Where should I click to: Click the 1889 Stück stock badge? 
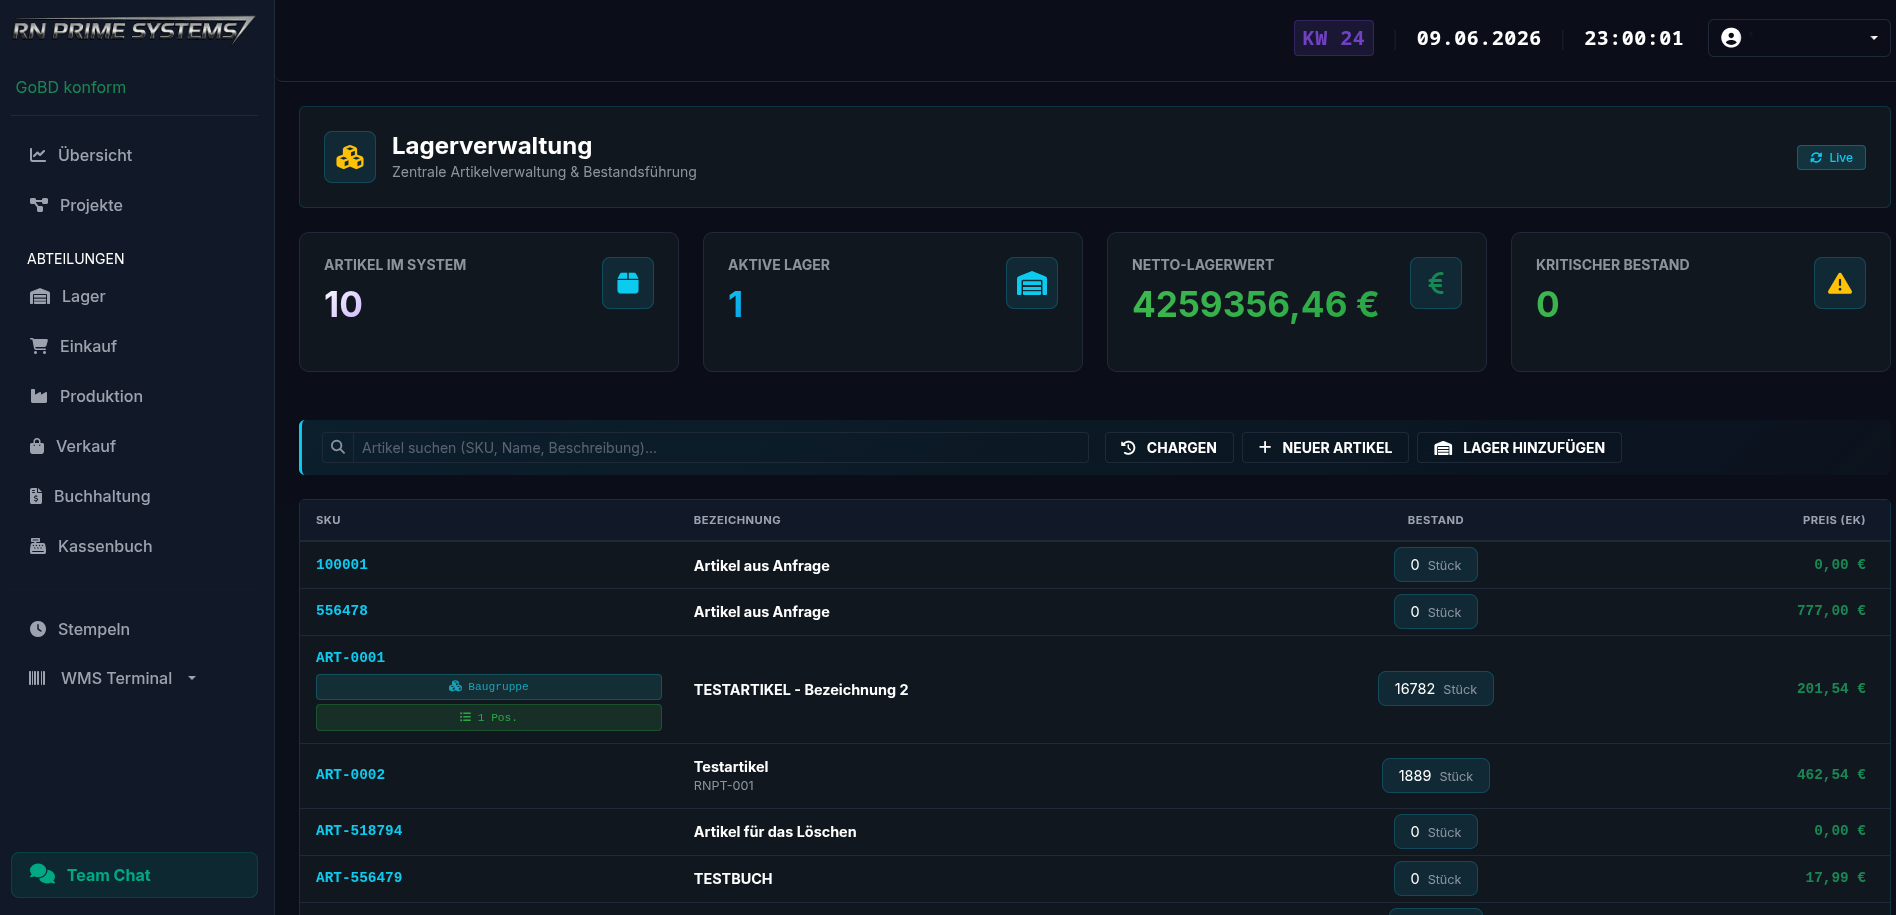point(1435,776)
